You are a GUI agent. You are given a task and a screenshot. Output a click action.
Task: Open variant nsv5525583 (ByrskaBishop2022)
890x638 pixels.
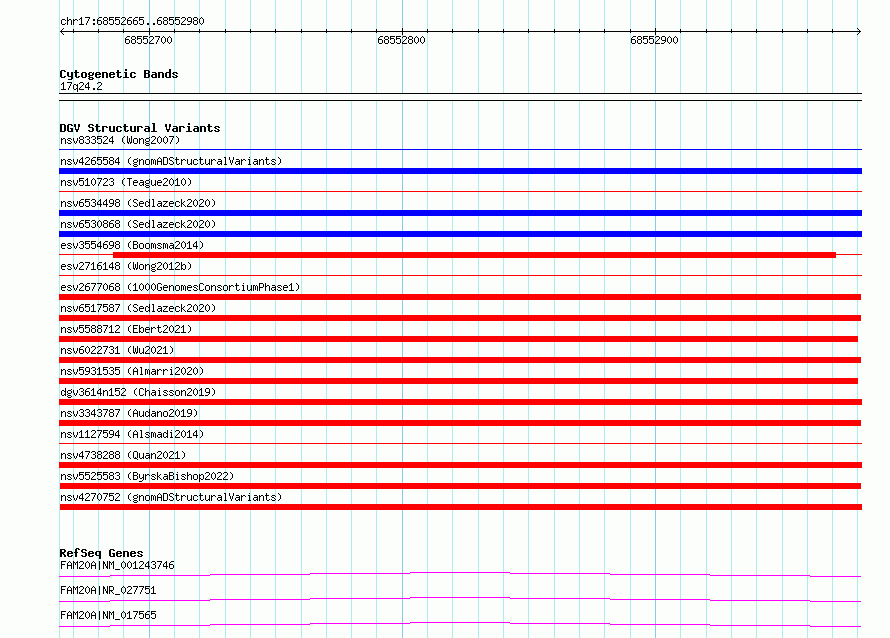click(x=147, y=476)
